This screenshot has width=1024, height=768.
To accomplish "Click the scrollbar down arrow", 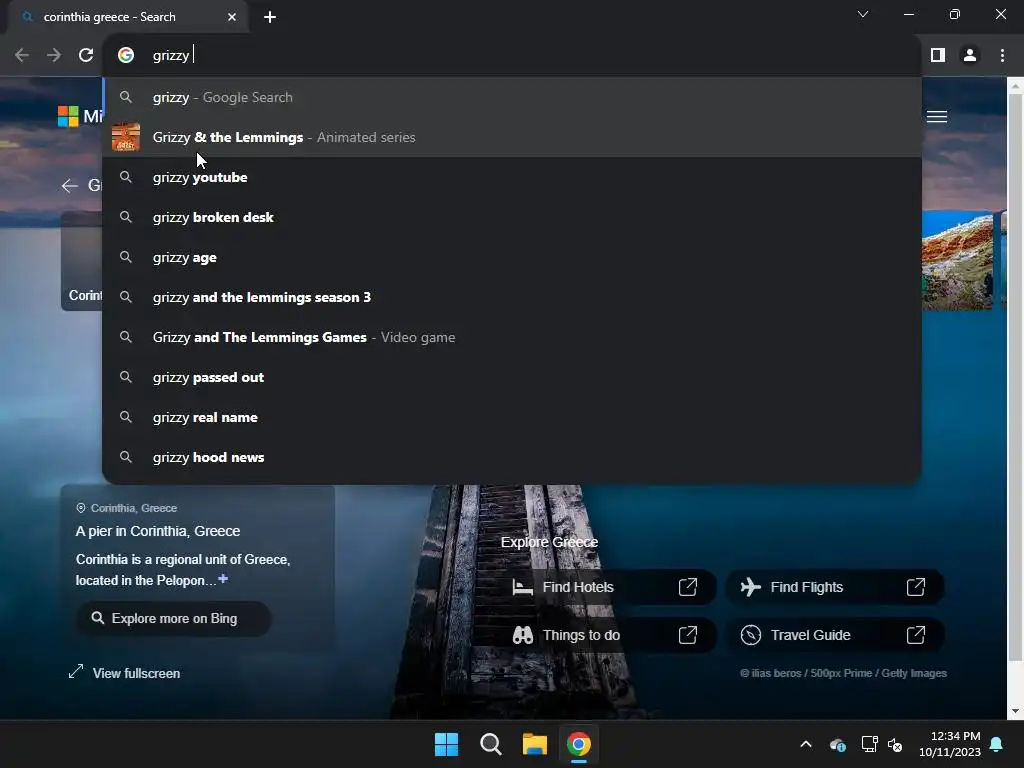I will [1015, 711].
